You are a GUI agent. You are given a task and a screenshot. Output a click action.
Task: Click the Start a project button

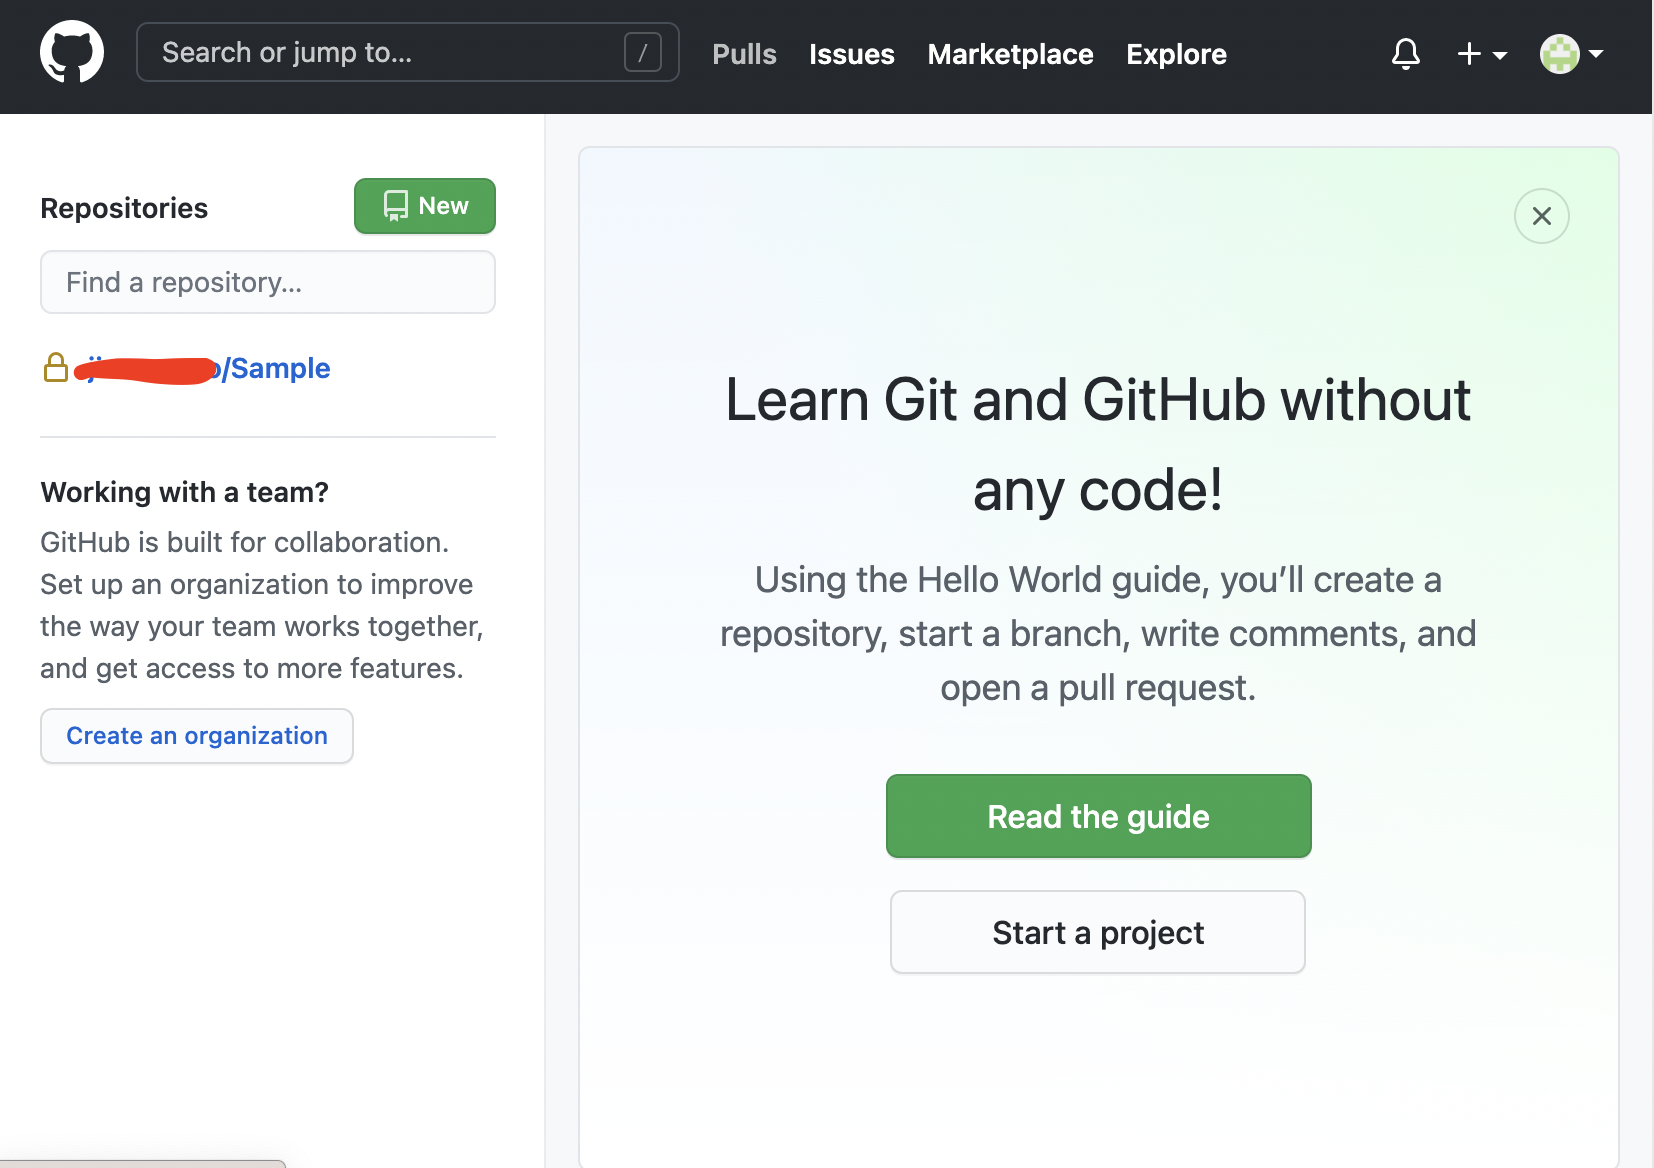pos(1098,932)
